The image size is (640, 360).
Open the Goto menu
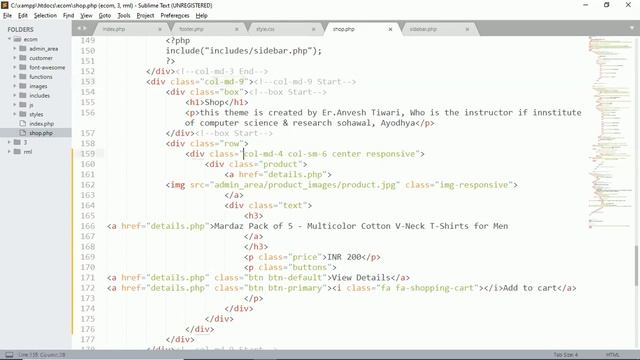coord(104,16)
